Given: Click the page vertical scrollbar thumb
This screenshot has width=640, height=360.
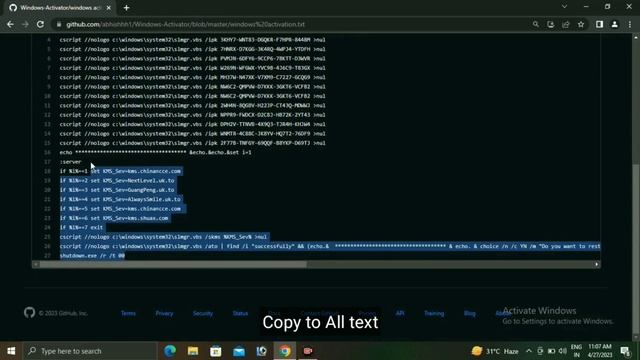Looking at the screenshot, I should (636, 249).
